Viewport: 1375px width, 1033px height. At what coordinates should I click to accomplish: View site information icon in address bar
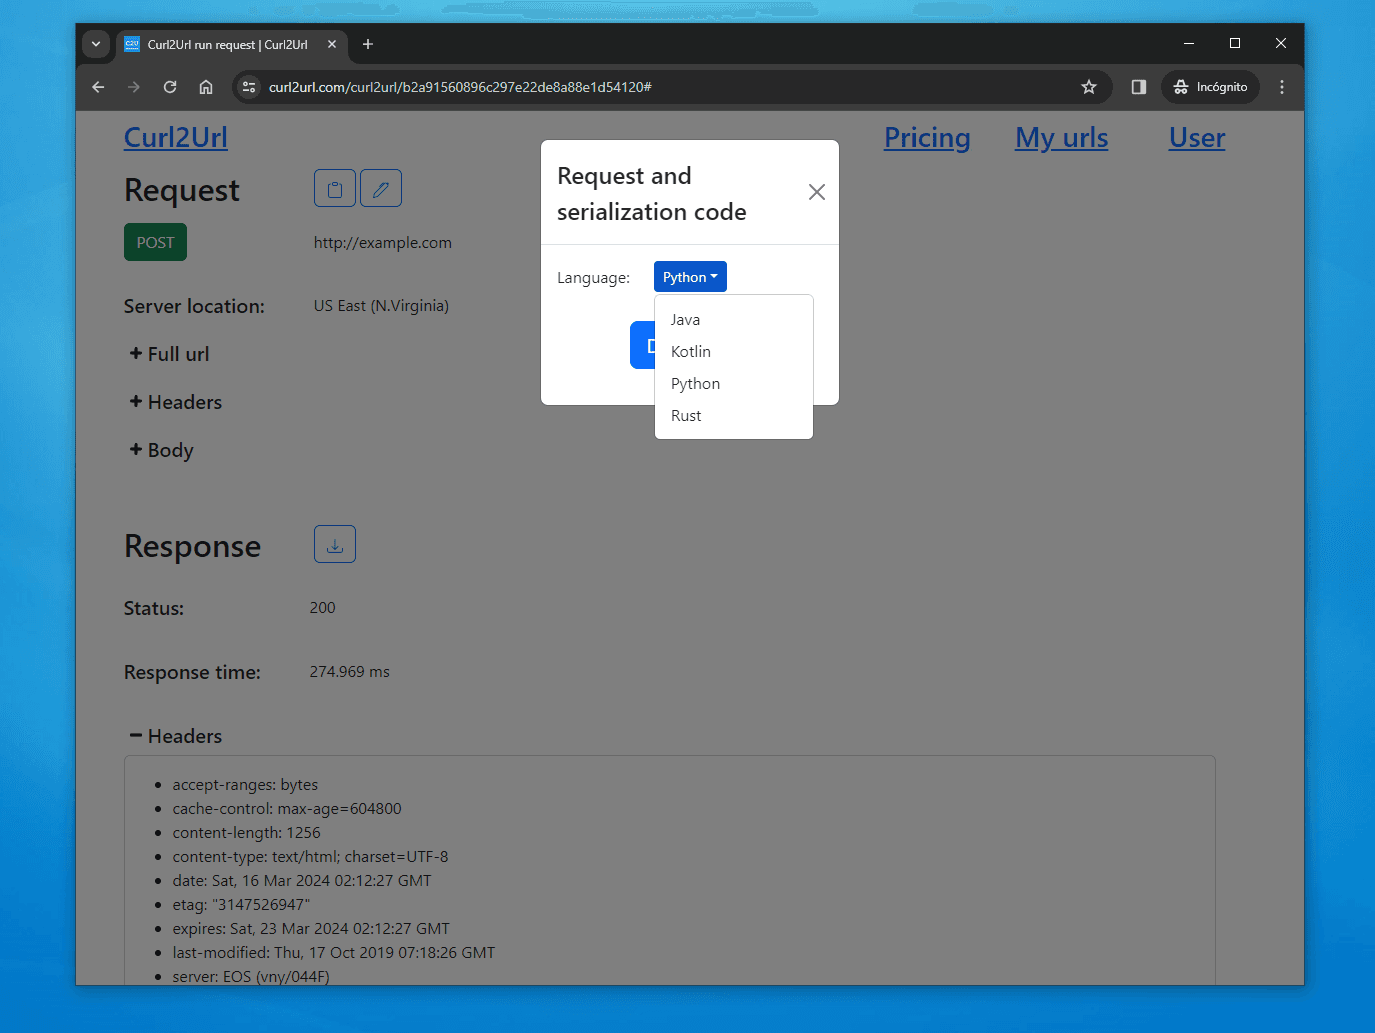(x=250, y=87)
